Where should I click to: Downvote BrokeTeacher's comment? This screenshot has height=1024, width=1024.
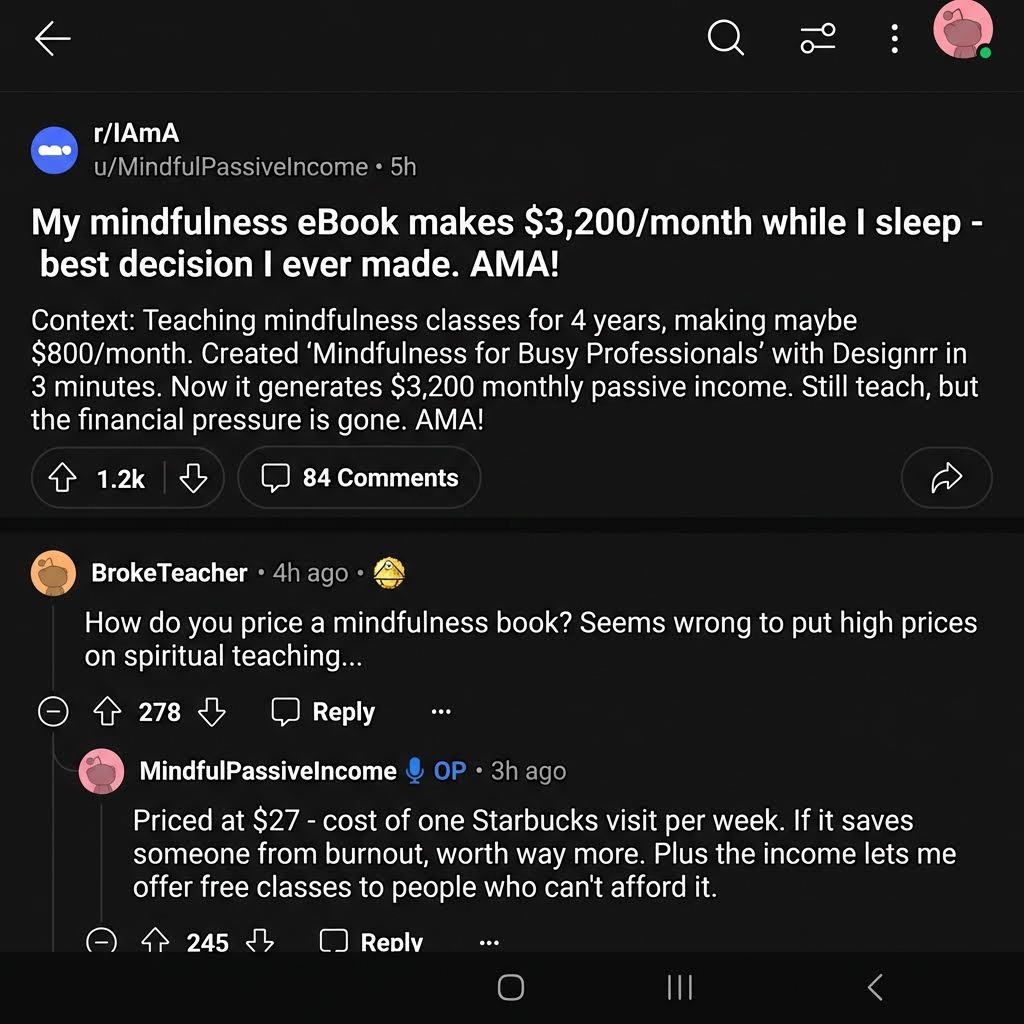coord(212,711)
